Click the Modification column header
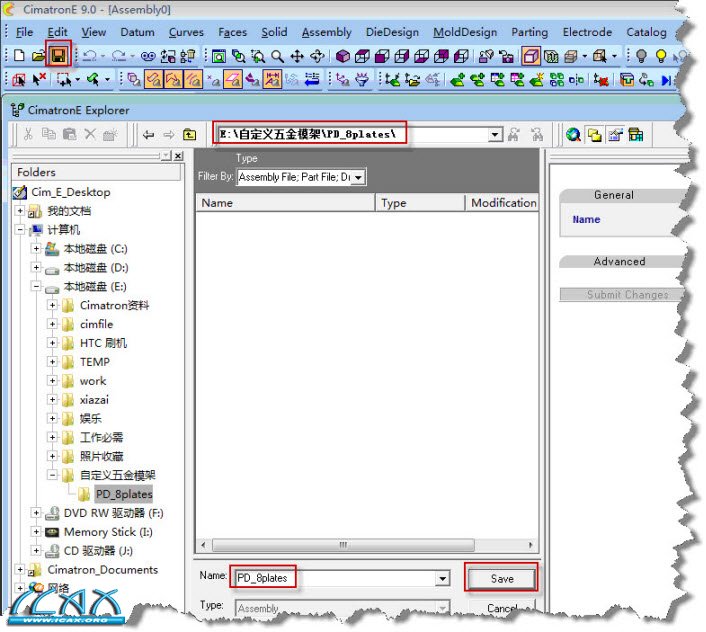 pos(502,203)
